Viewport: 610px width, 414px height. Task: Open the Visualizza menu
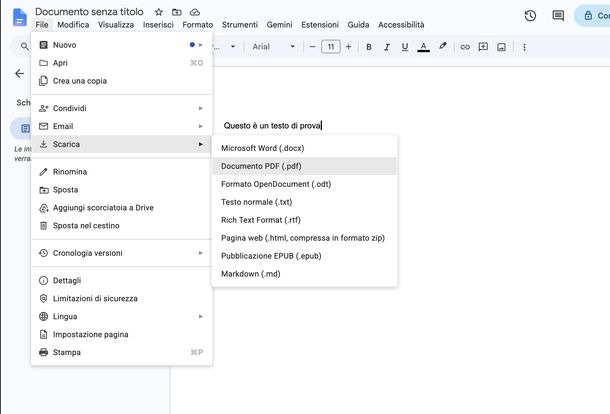click(x=116, y=25)
